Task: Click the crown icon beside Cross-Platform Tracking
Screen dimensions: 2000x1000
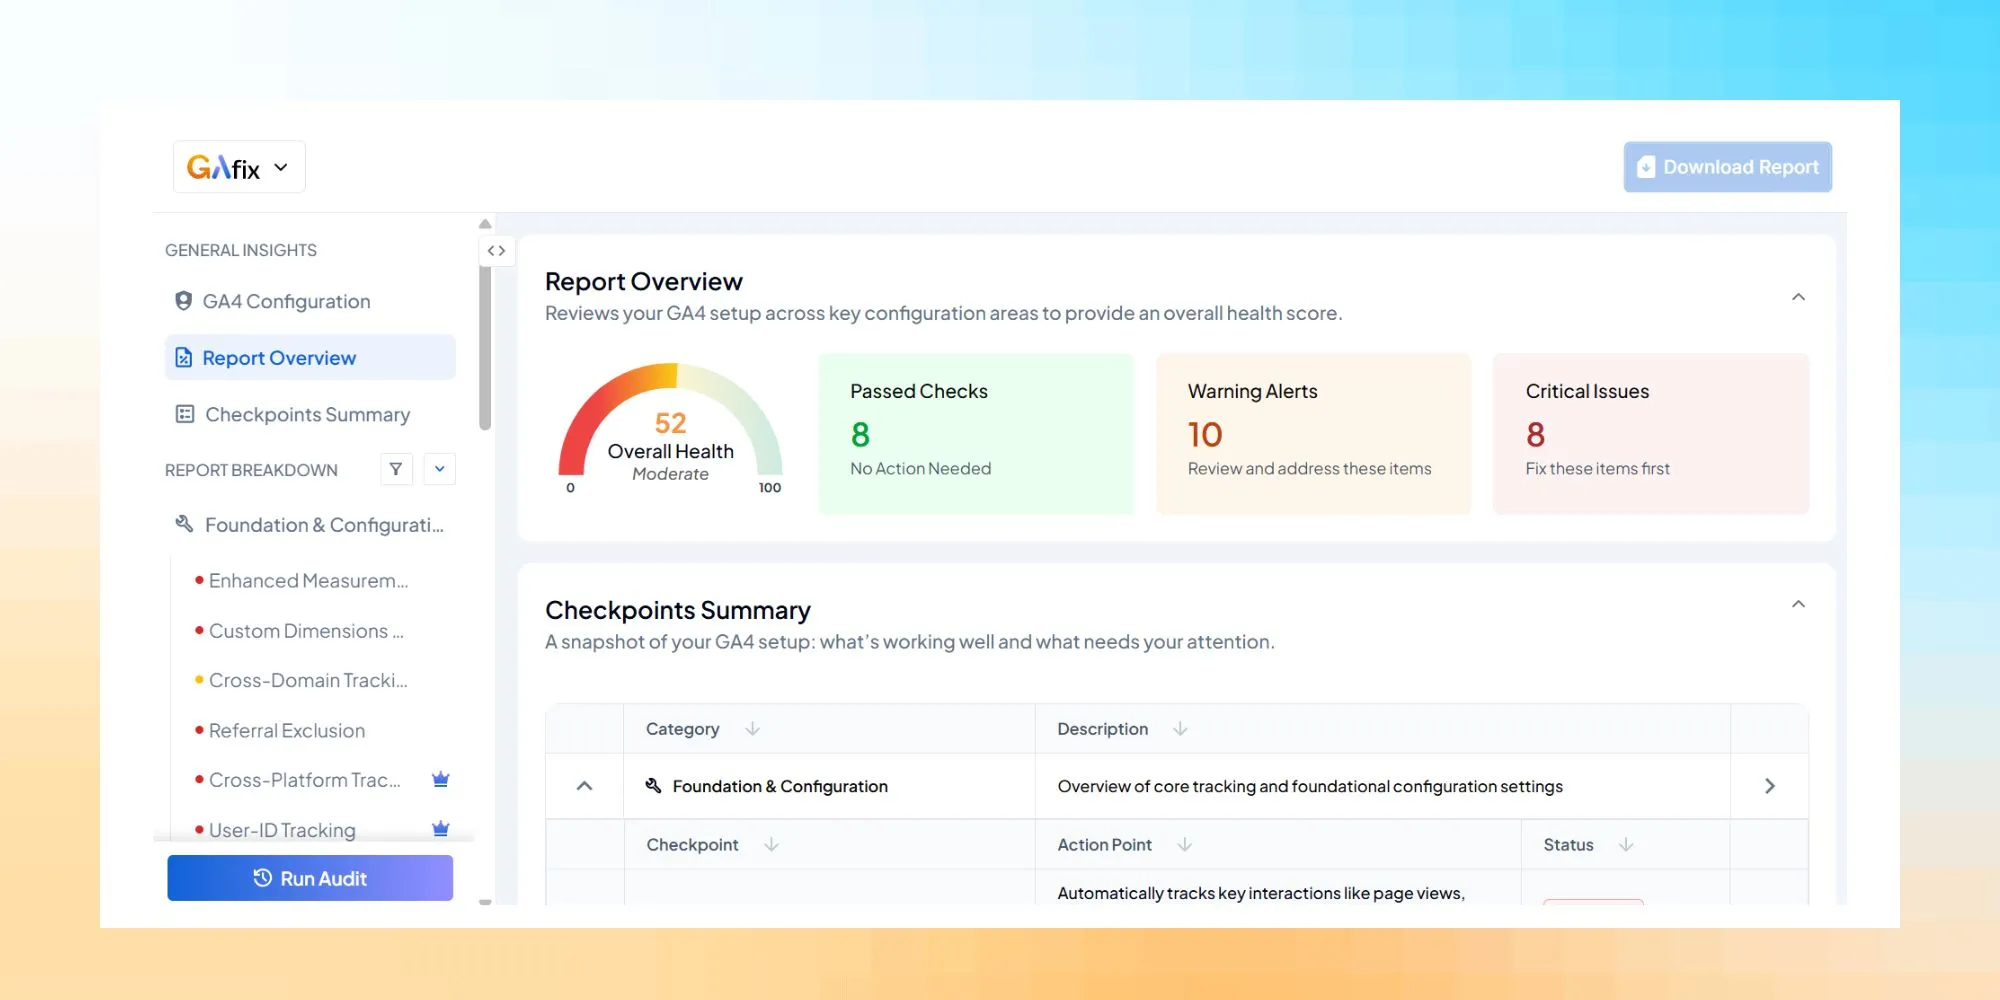Action: [440, 779]
